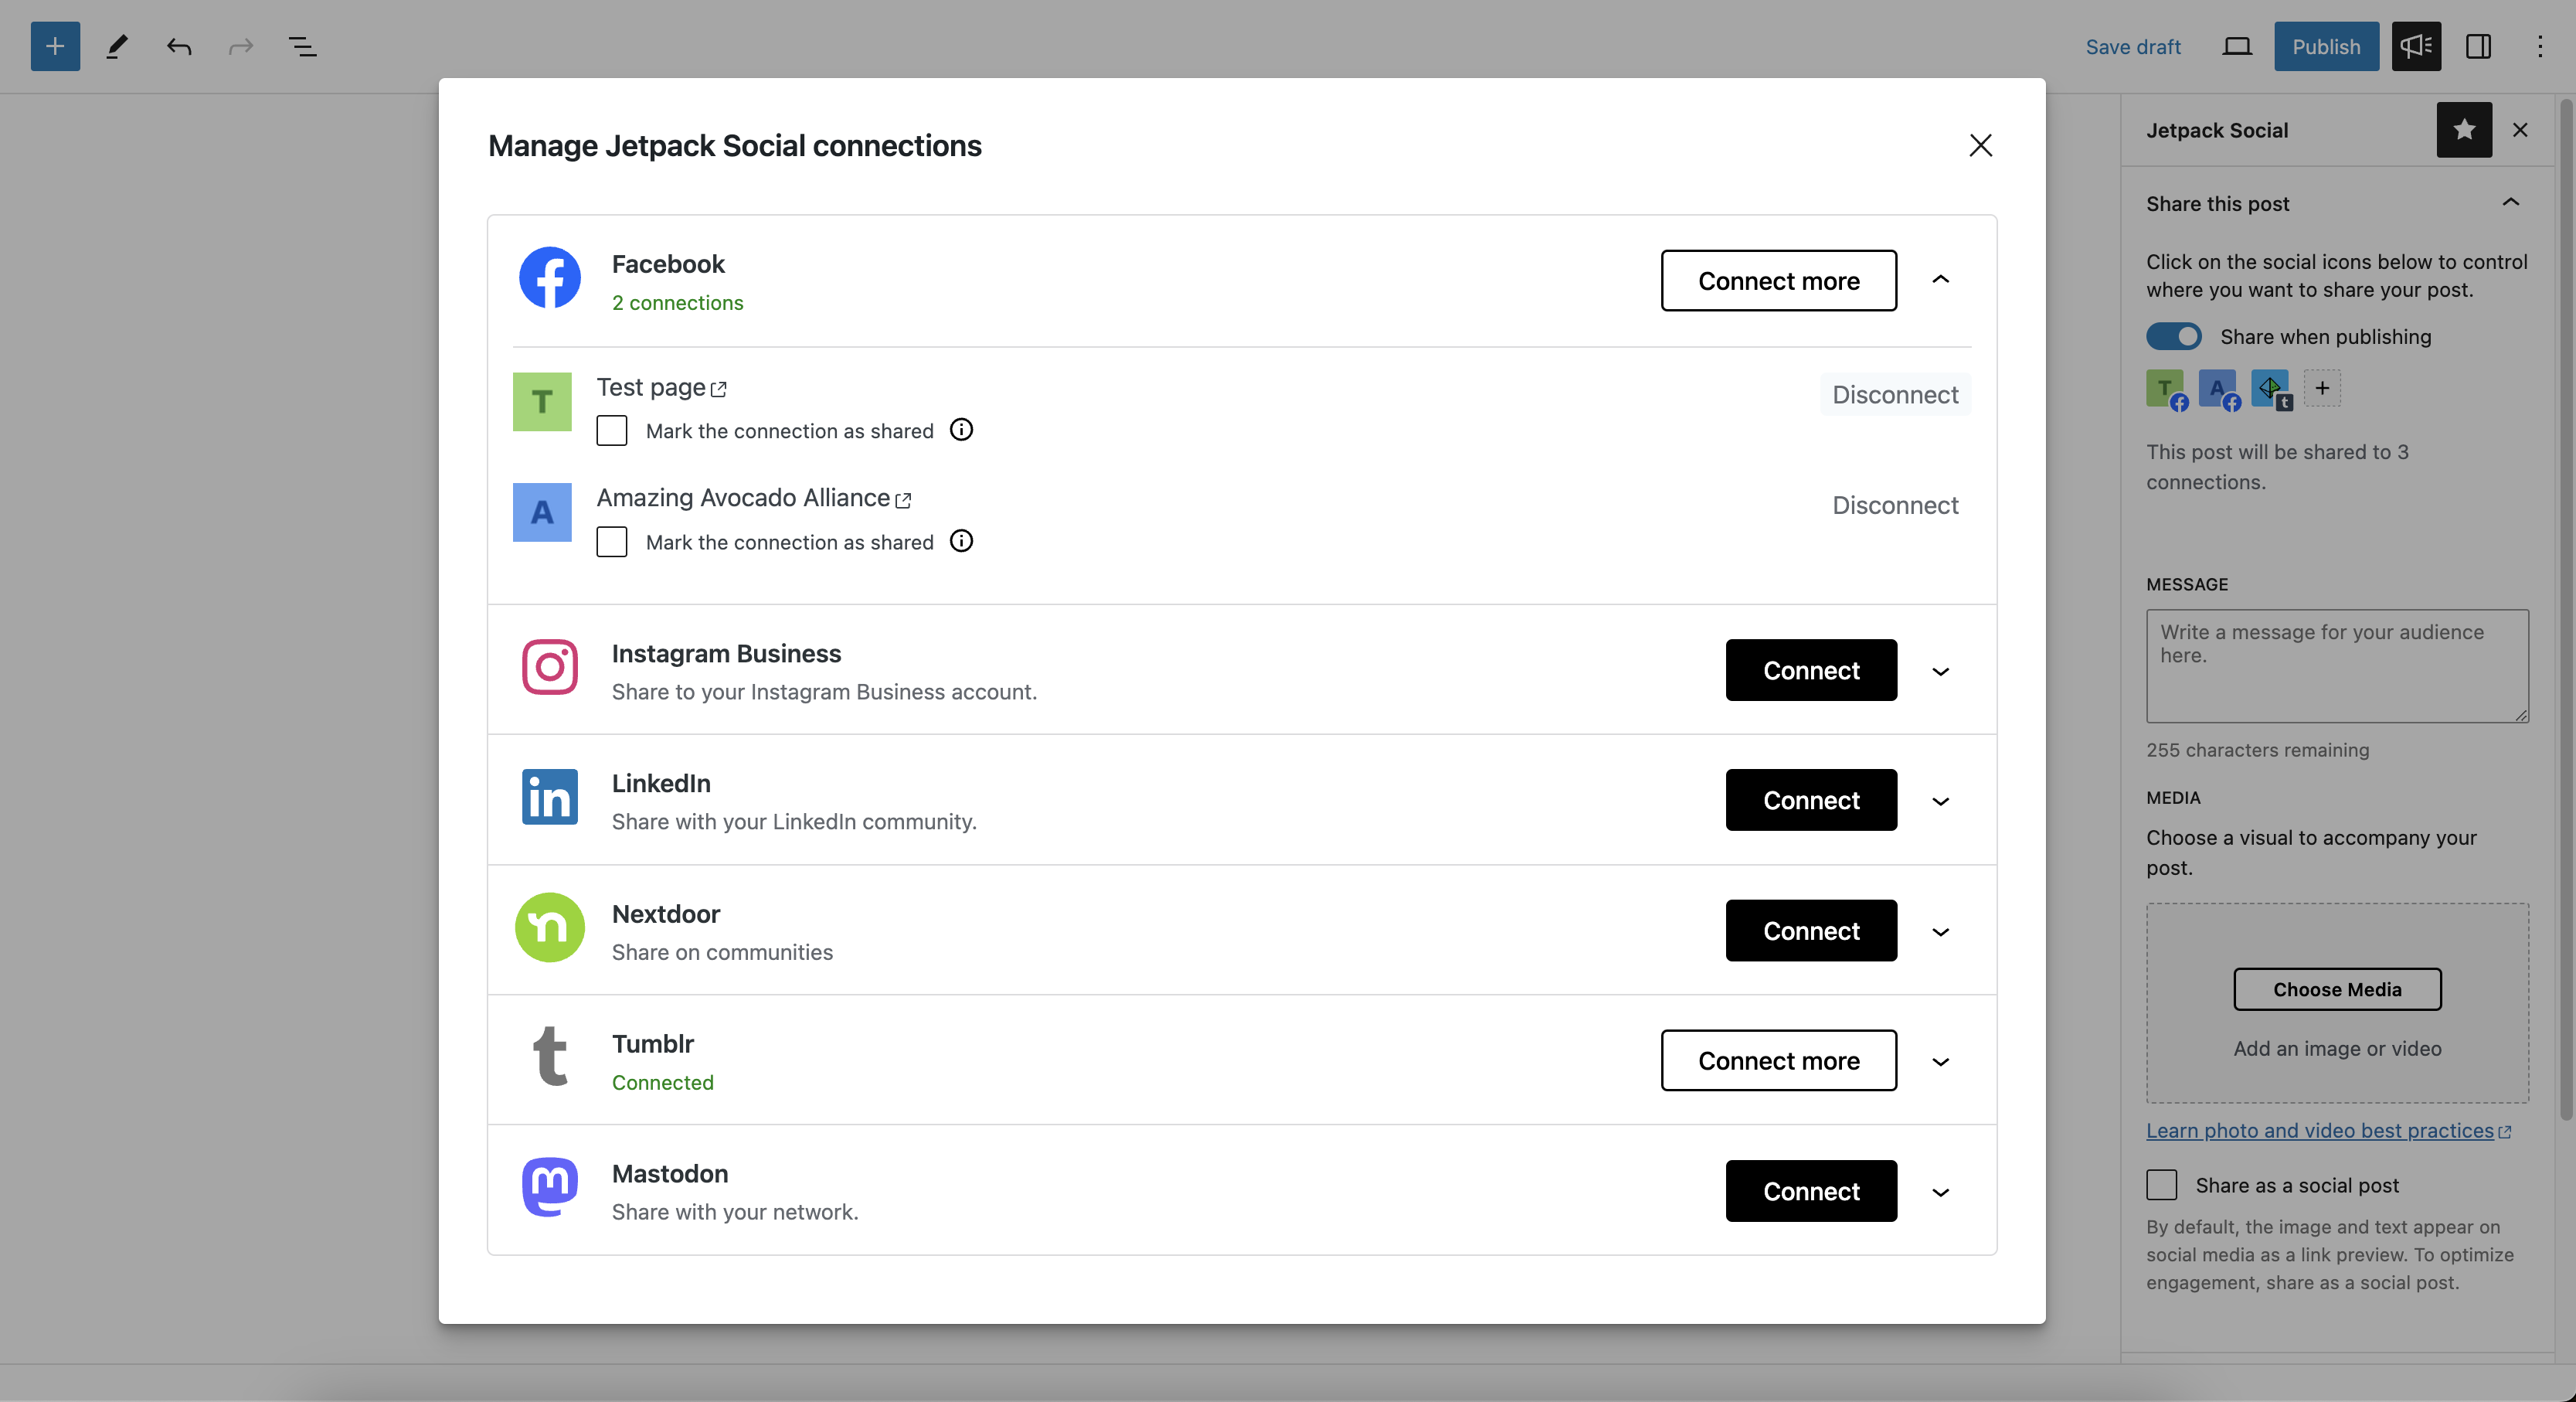Click the Tumblr logo icon
The height and width of the screenshot is (1402, 2576).
[549, 1056]
